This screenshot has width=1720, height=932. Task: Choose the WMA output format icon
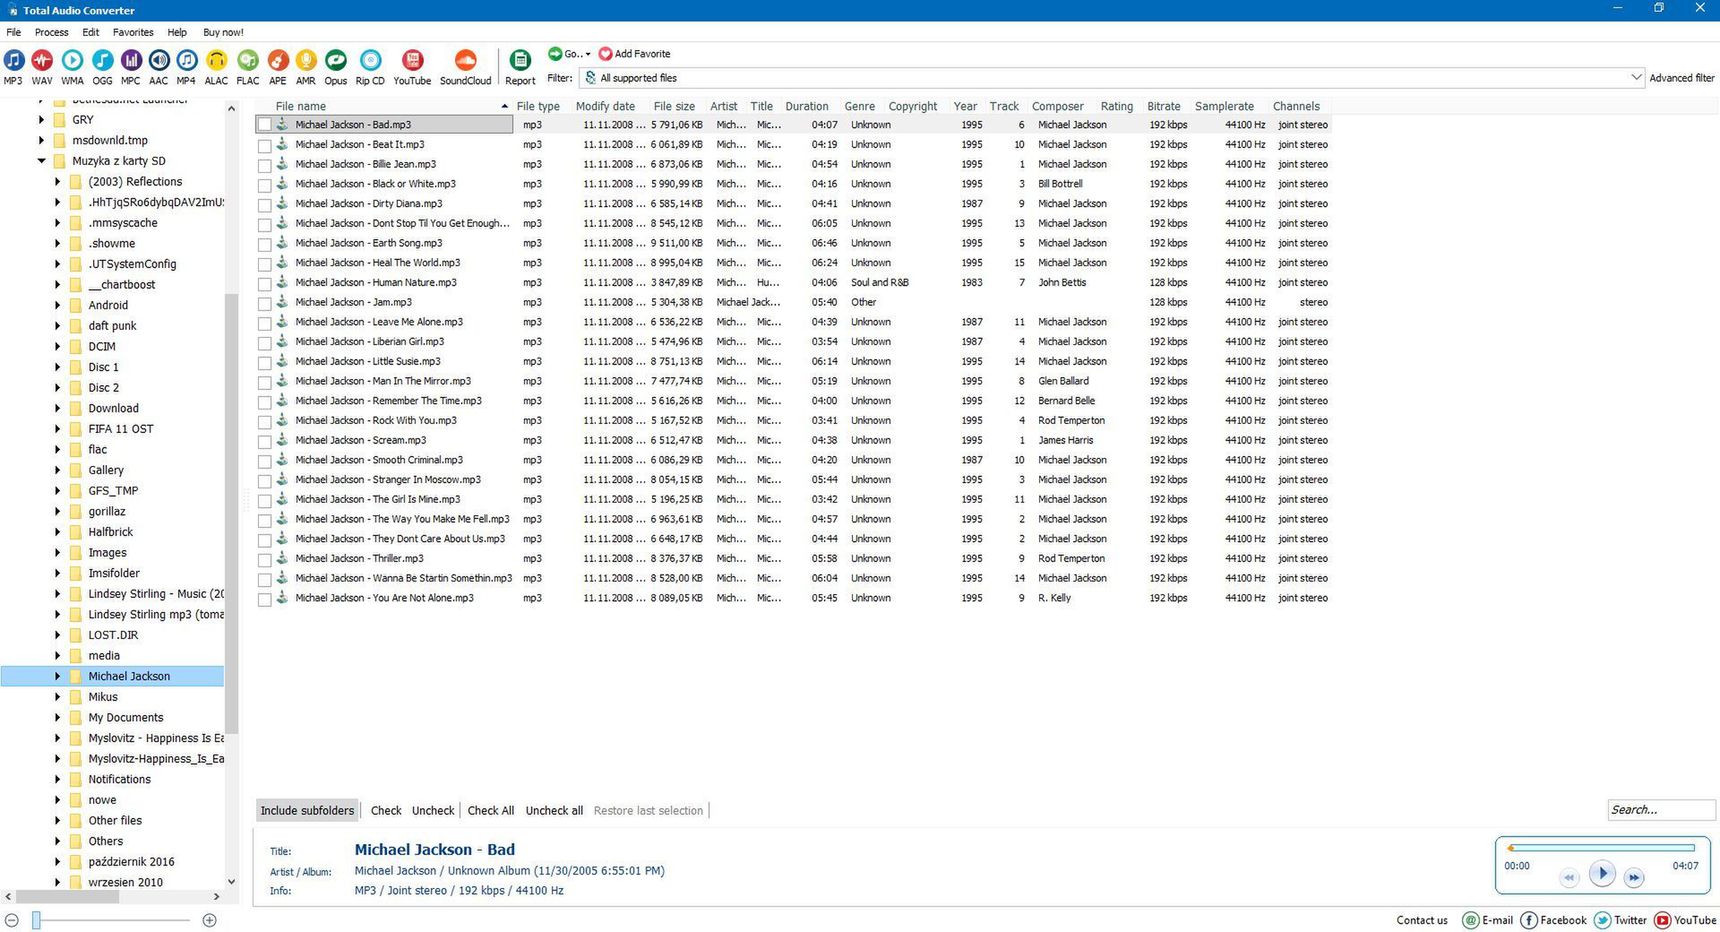point(72,61)
